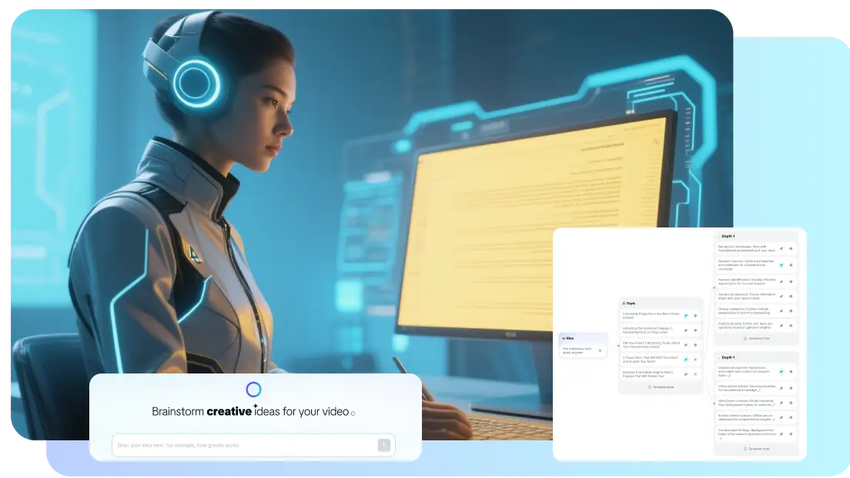Toggle the blue pin on 'Research sources' item
The image size is (850, 478).
782,265
